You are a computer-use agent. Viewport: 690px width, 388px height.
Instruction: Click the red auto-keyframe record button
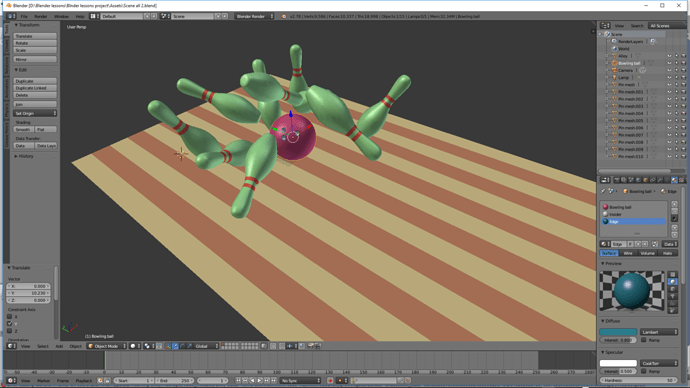pos(330,381)
